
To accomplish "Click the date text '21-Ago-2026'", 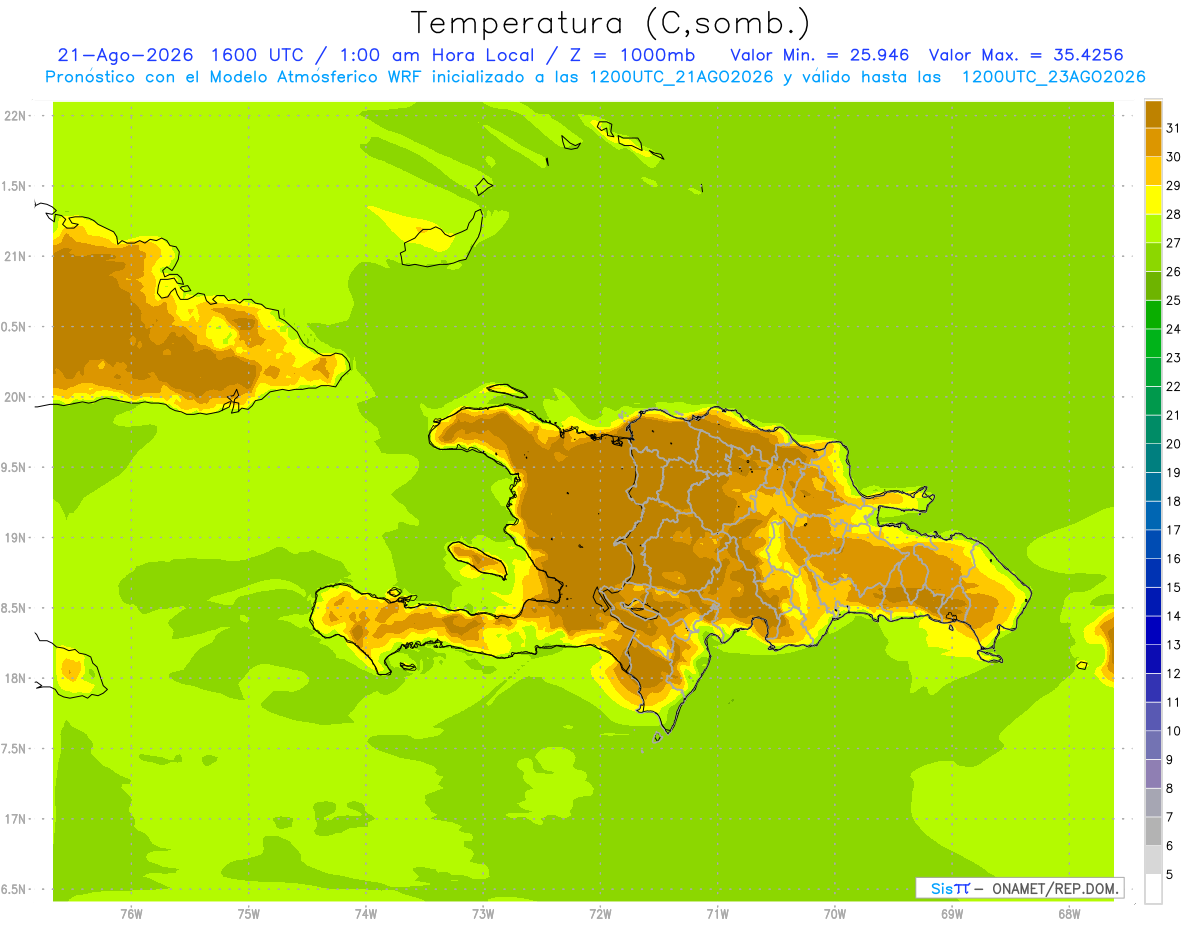I will point(125,55).
